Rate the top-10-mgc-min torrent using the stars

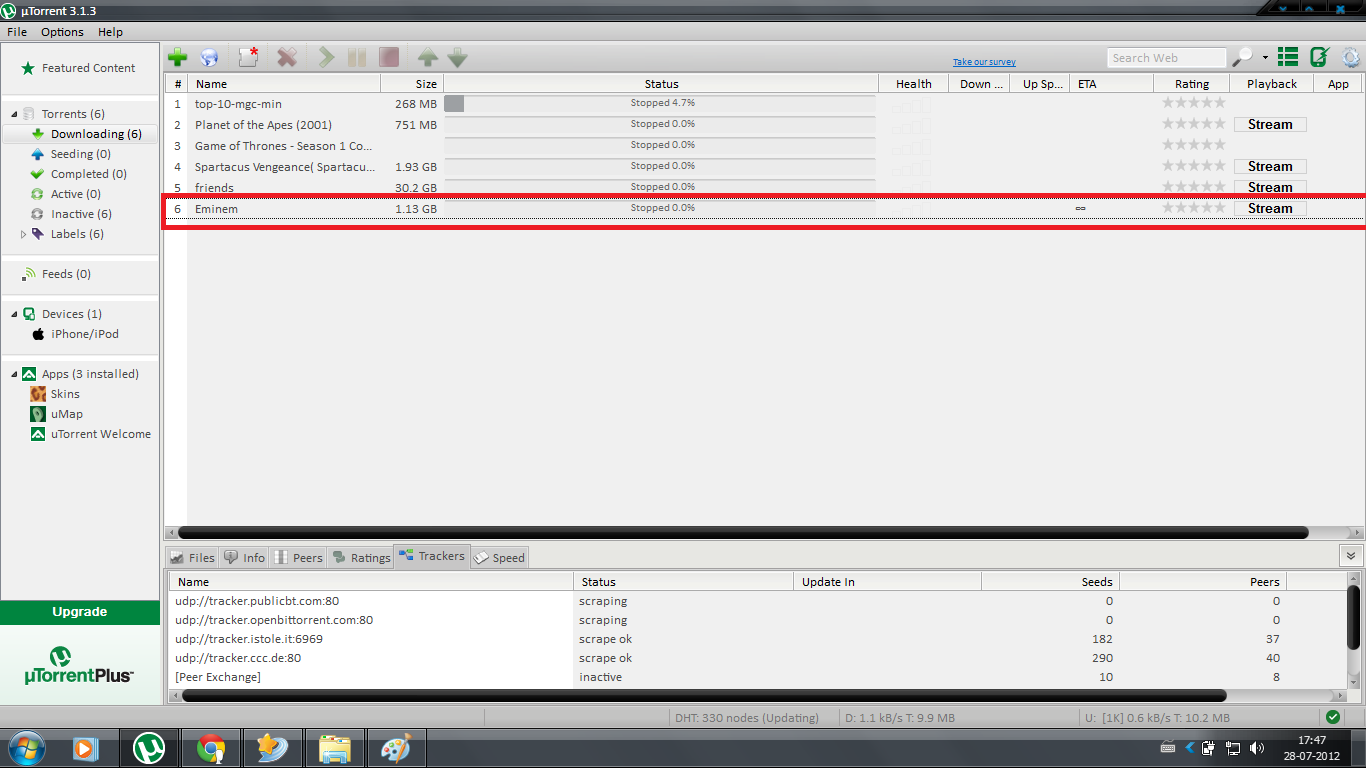(x=1192, y=103)
